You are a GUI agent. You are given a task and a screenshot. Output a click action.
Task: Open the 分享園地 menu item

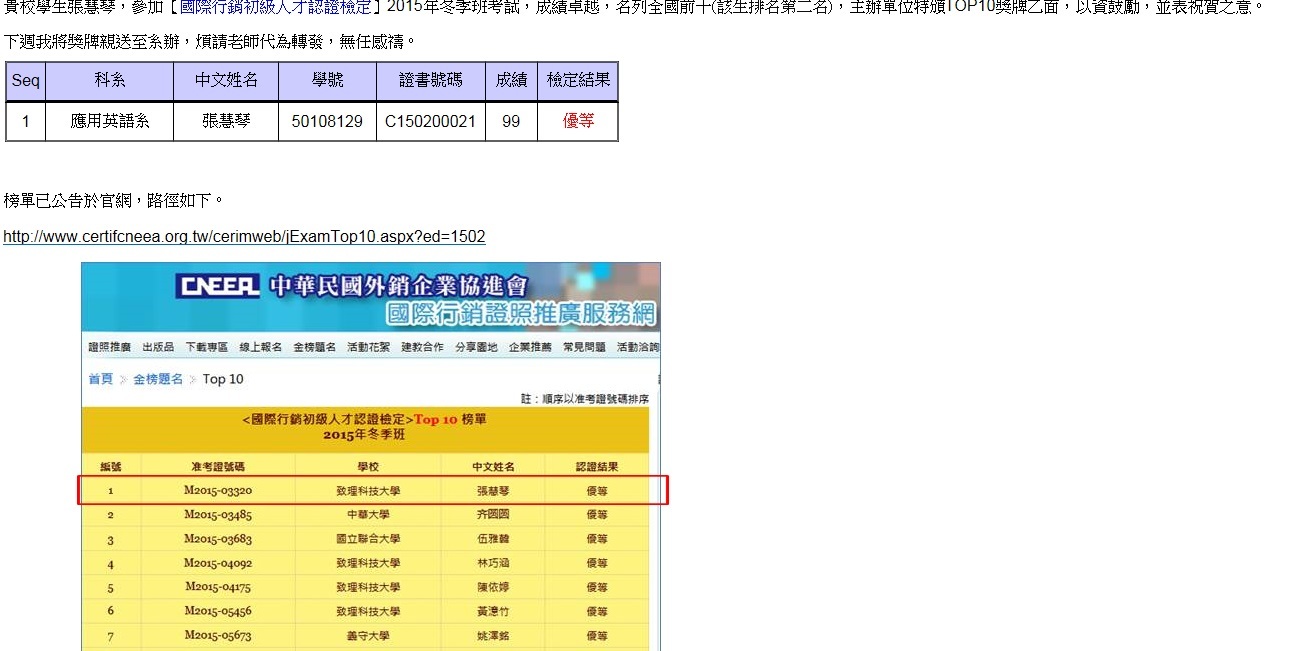tap(476, 347)
